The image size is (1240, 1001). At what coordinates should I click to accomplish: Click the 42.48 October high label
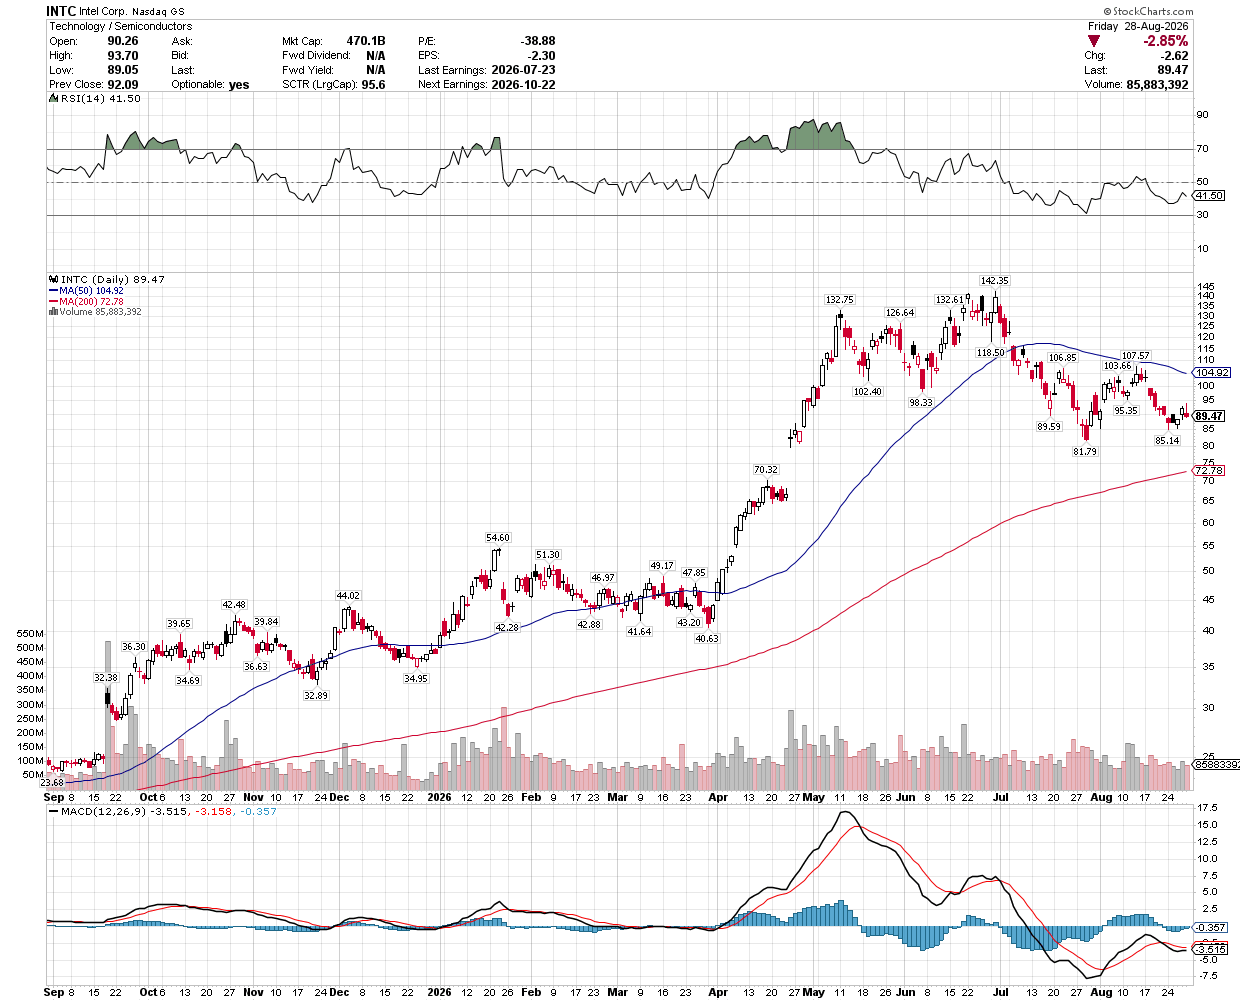tap(233, 605)
